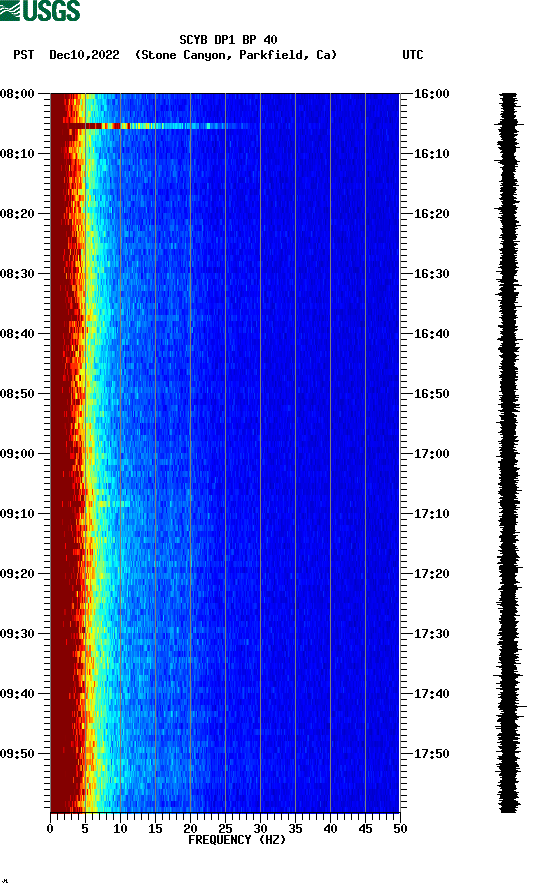Click the 17:30 UTC time label
The width and height of the screenshot is (552, 892).
pyautogui.click(x=431, y=634)
